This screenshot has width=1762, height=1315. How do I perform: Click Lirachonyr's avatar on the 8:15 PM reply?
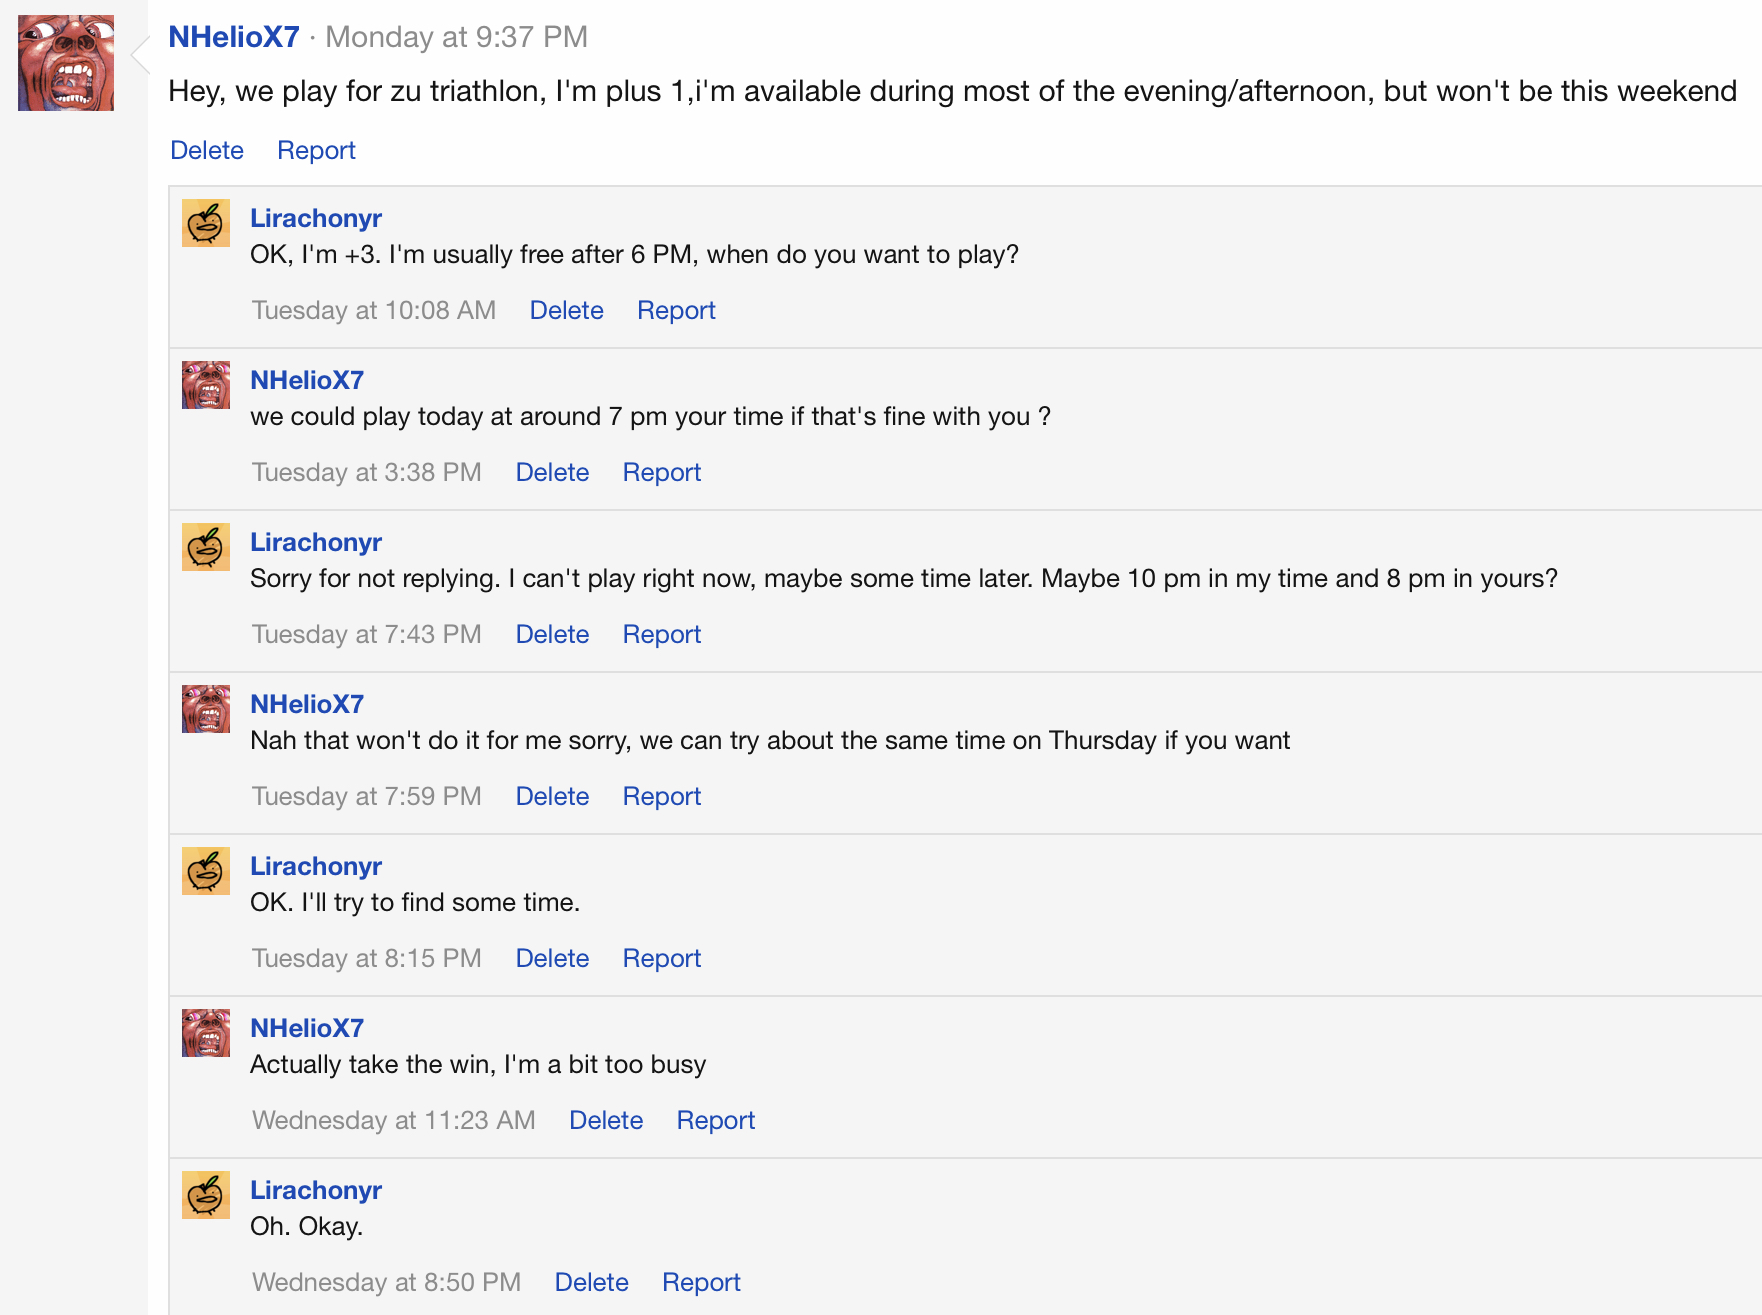(206, 871)
